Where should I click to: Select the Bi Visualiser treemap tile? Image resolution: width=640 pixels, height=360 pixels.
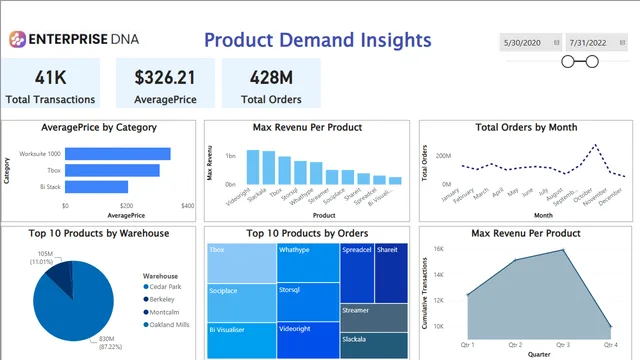(242, 341)
